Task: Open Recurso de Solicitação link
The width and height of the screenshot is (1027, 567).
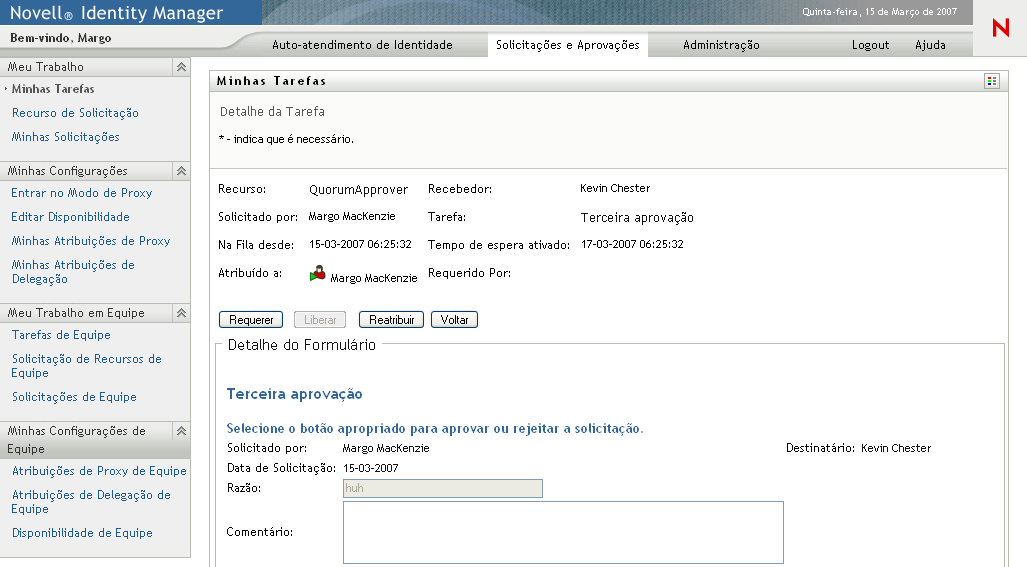Action: (75, 113)
